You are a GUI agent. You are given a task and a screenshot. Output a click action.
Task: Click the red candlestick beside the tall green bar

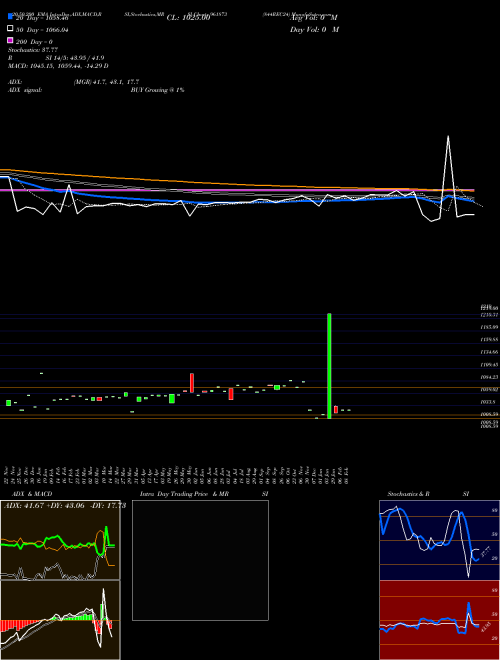[x=336, y=410]
